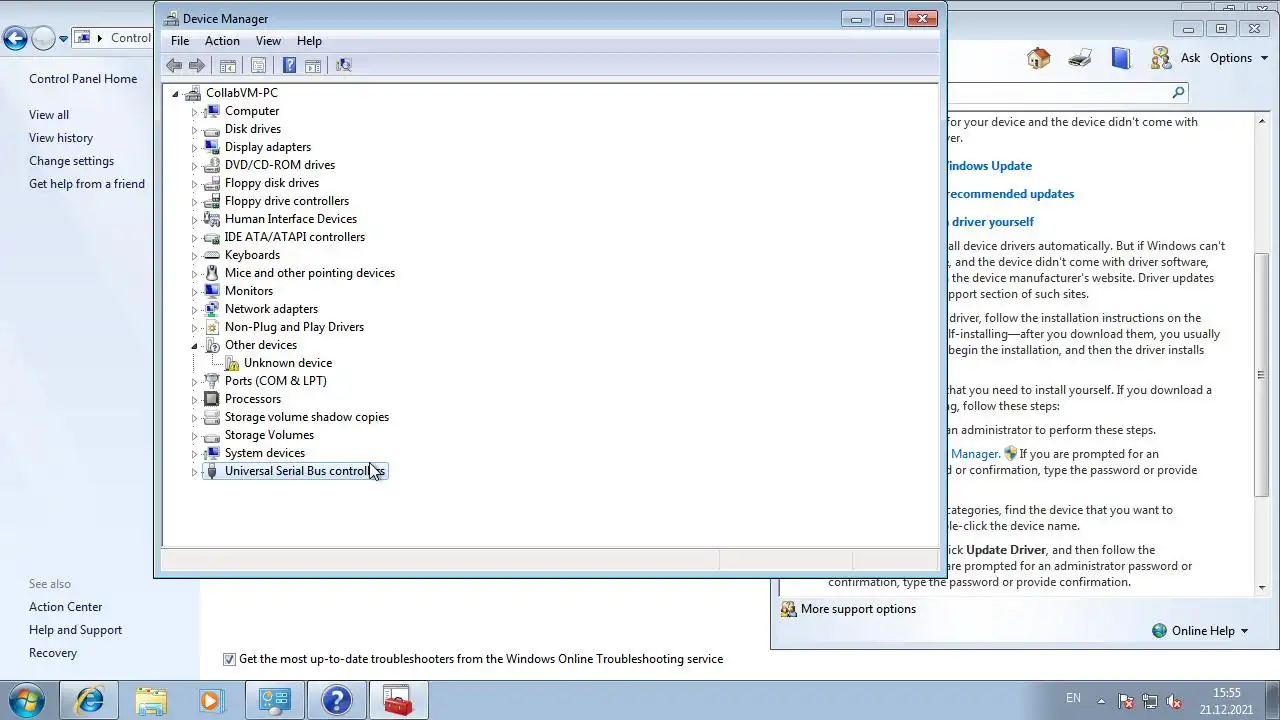Click the magnifier search icon in Help window
The image size is (1280, 720).
[1178, 92]
